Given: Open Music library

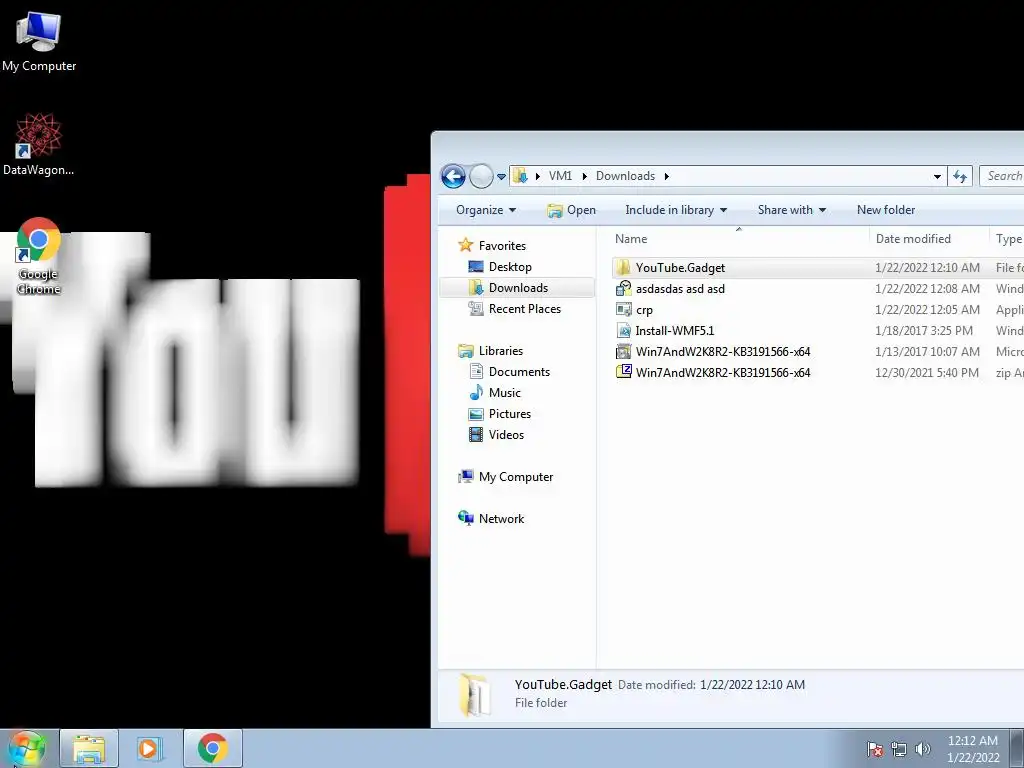Looking at the screenshot, I should coord(504,392).
